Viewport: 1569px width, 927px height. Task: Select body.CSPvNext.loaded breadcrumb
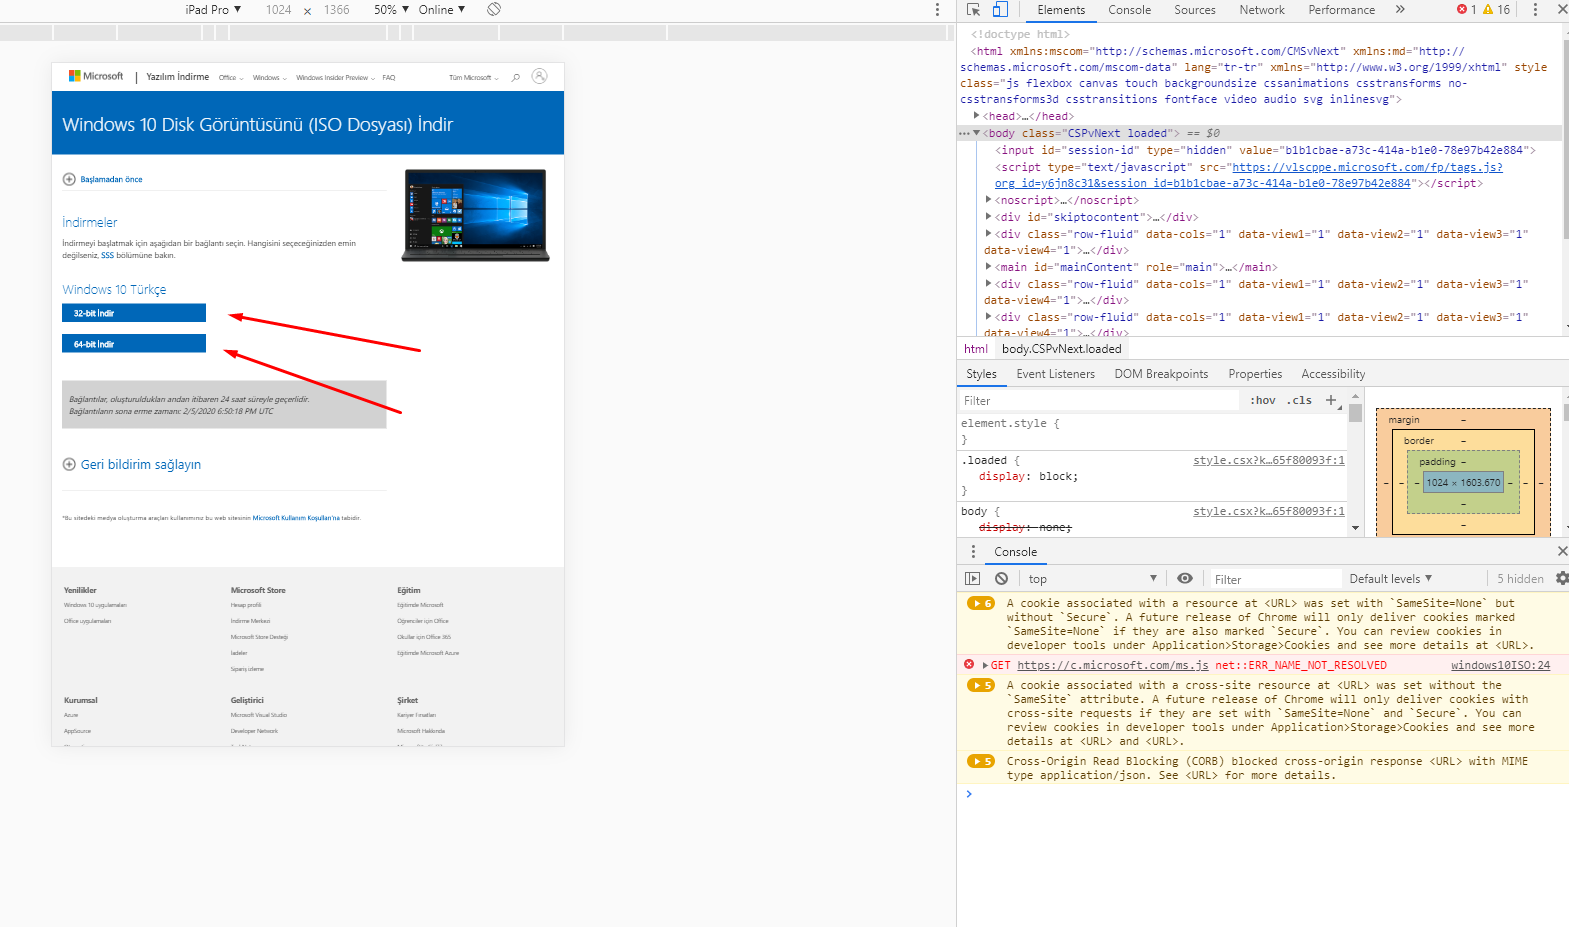[1061, 349]
